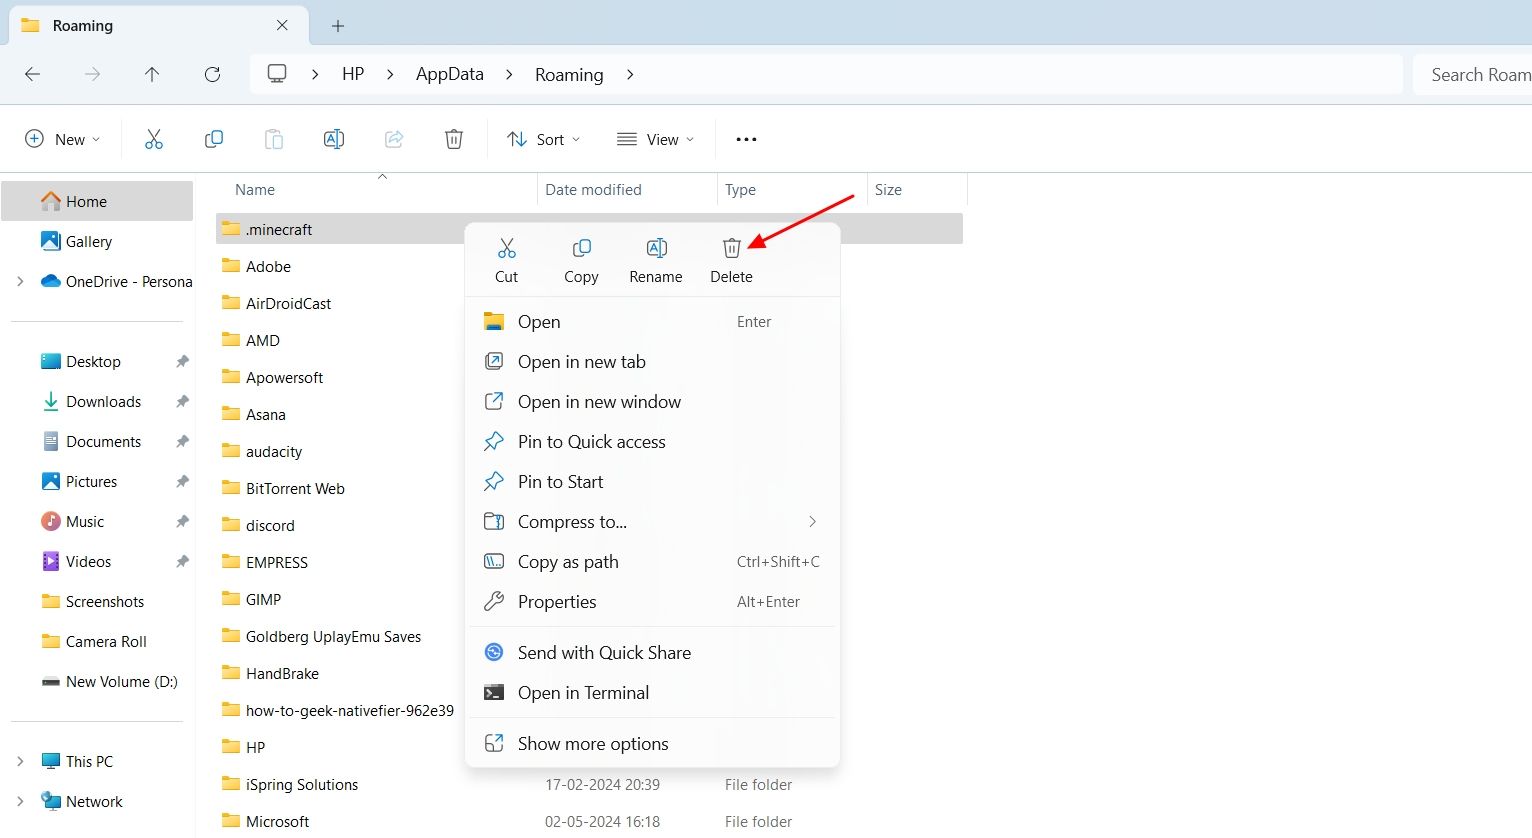Unpin Pictures from Quick access

(182, 482)
